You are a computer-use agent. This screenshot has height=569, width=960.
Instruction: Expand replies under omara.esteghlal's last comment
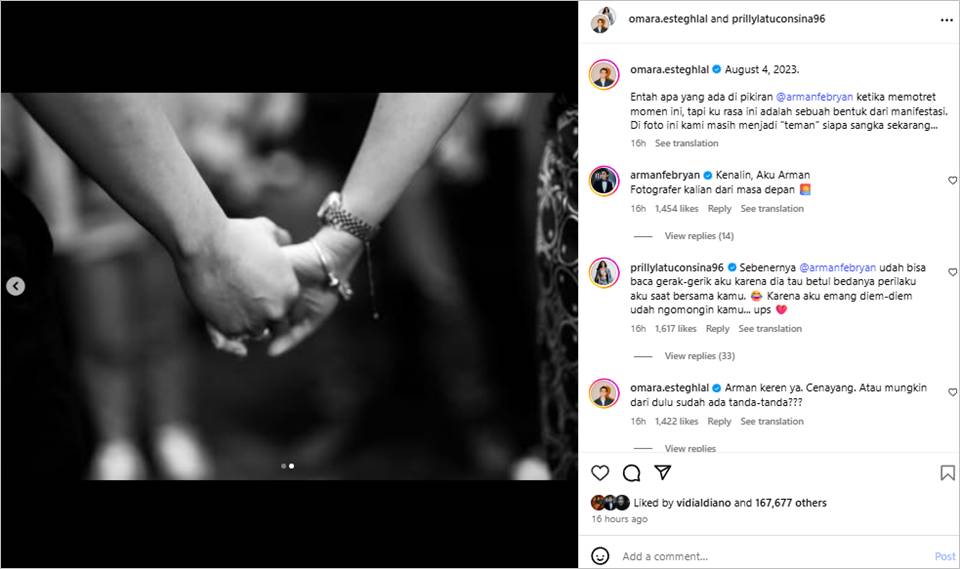pyautogui.click(x=690, y=448)
